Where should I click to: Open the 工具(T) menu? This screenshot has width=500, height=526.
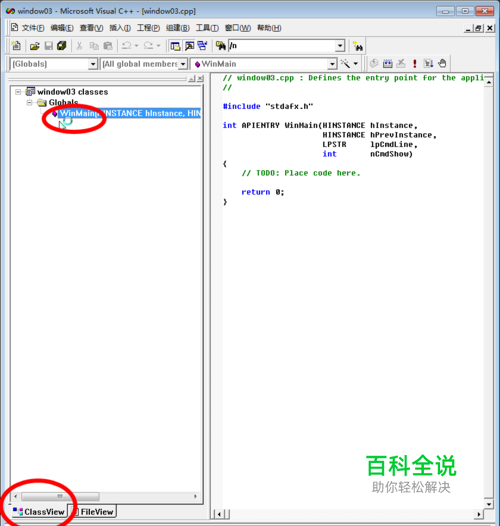(x=207, y=28)
